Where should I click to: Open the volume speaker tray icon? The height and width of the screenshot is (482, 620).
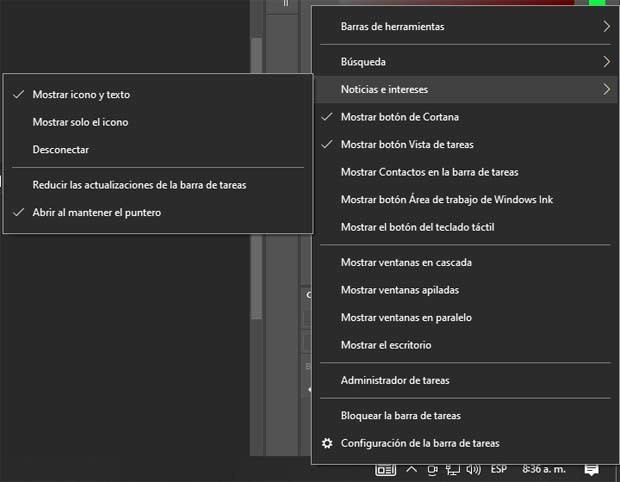[473, 470]
